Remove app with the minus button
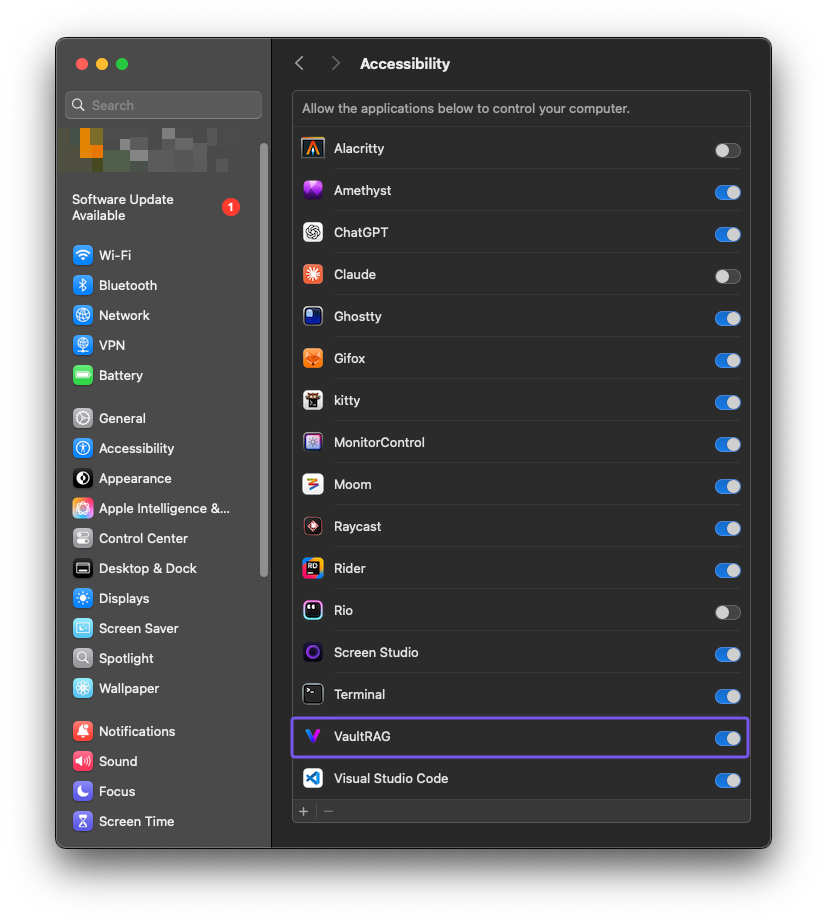Viewport: 827px width, 922px height. pos(328,811)
